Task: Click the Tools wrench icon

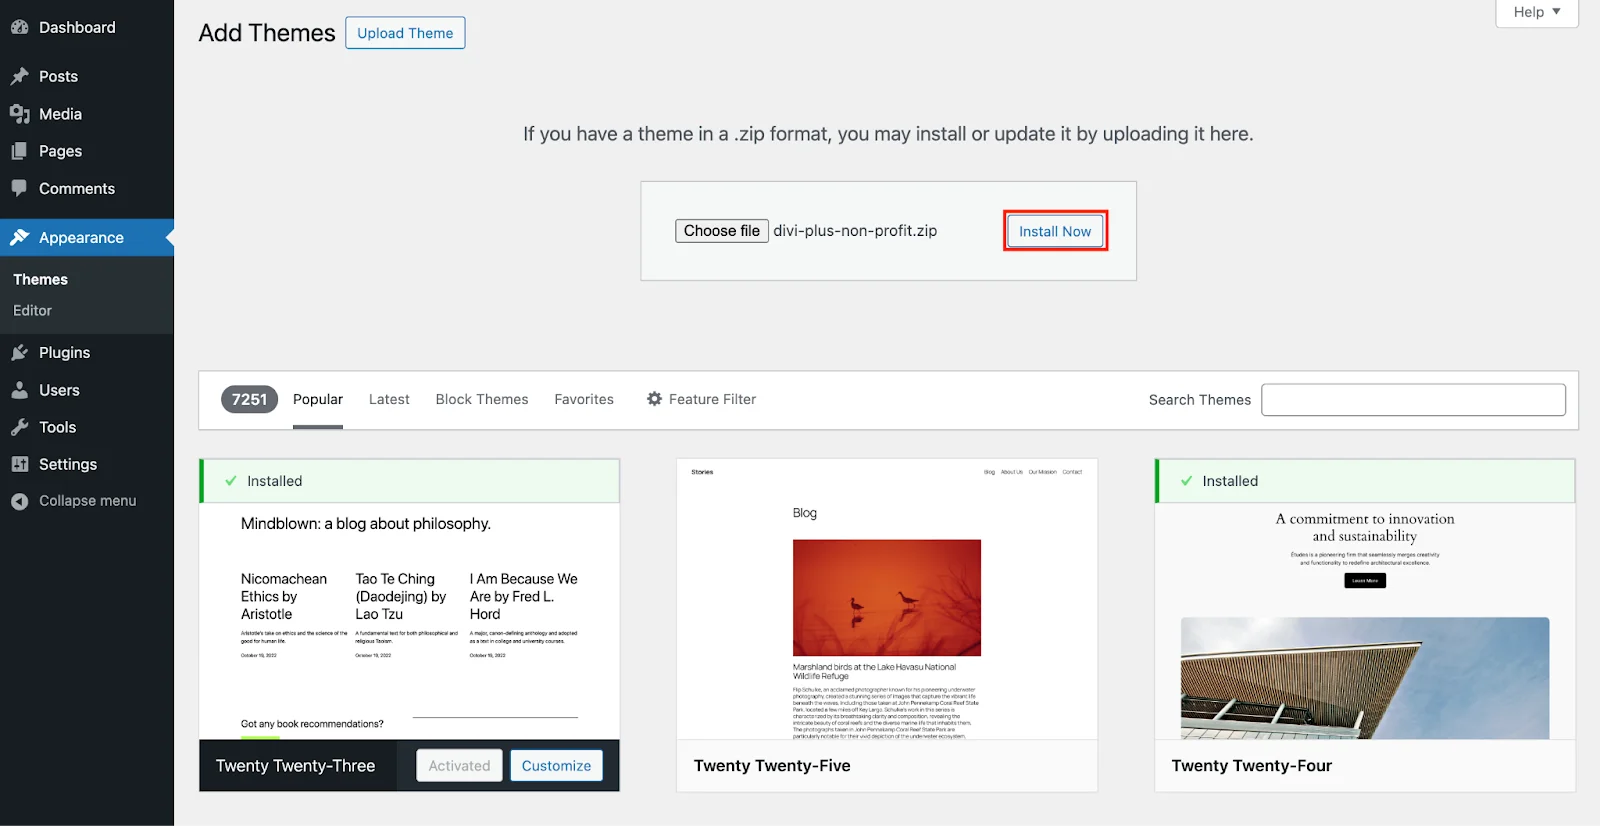Action: pos(19,427)
